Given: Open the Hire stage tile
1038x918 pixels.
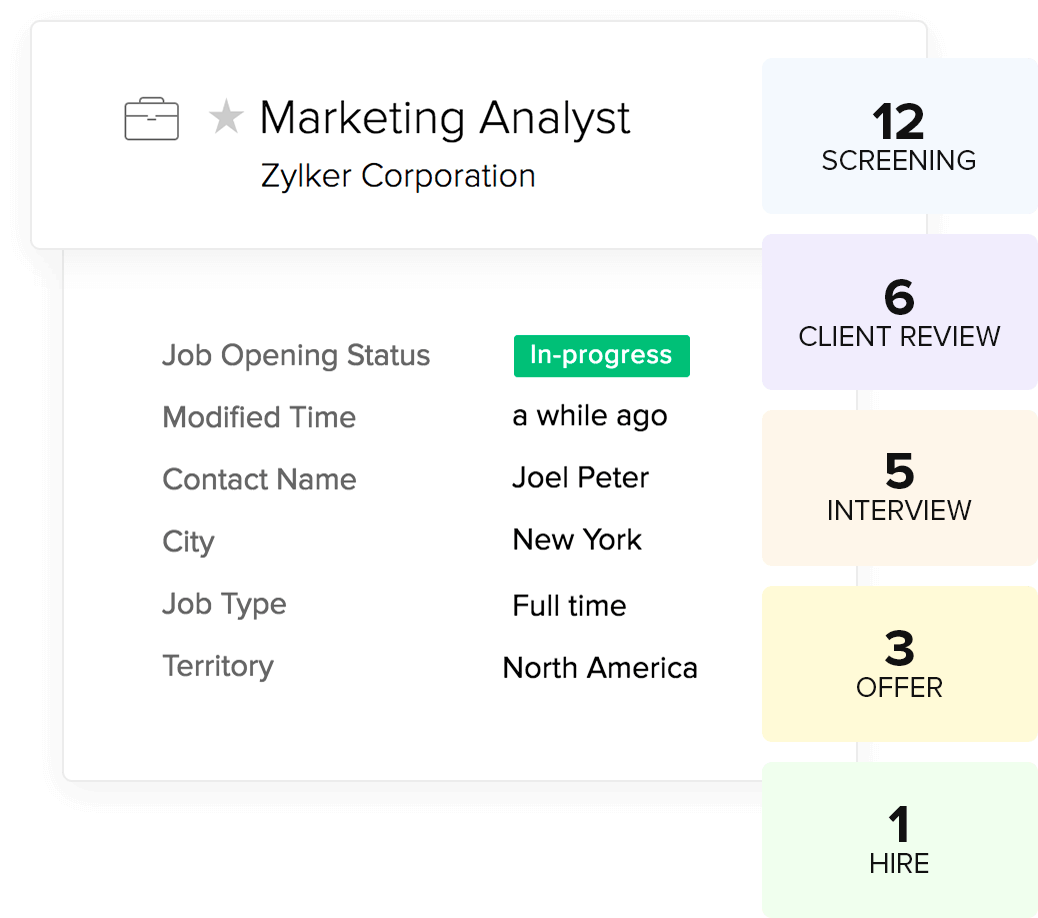Looking at the screenshot, I should click(899, 840).
